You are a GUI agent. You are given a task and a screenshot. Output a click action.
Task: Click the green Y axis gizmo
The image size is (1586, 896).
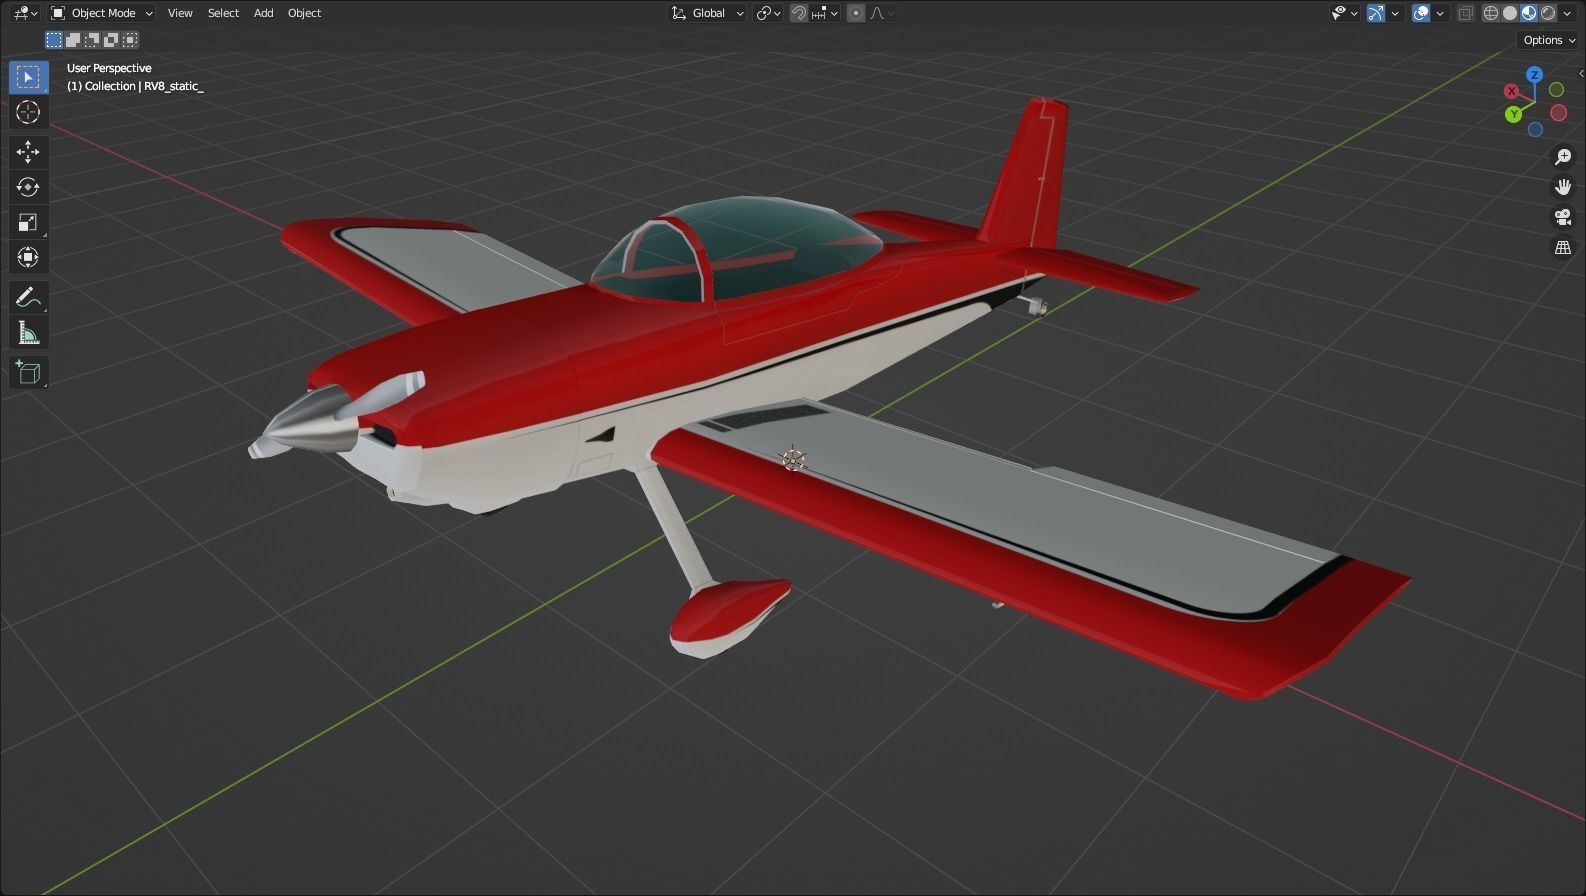pos(1514,114)
